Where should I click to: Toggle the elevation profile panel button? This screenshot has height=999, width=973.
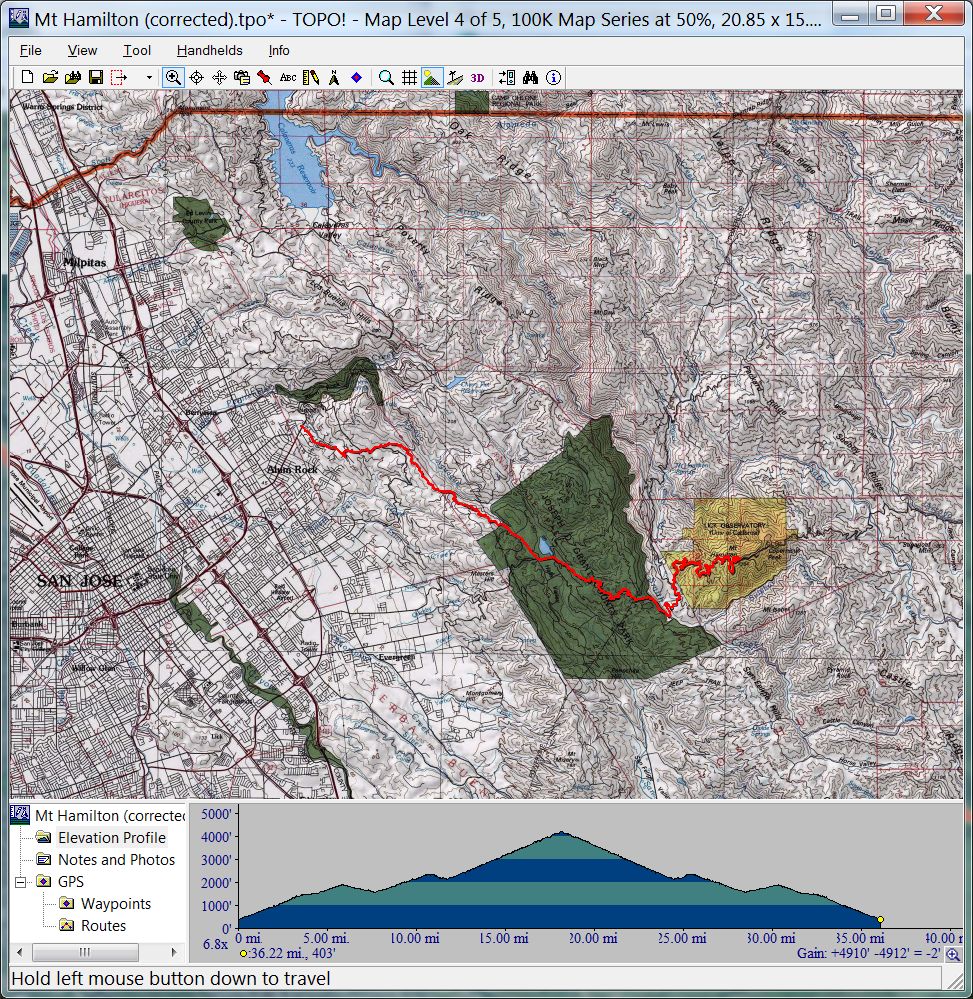click(432, 77)
